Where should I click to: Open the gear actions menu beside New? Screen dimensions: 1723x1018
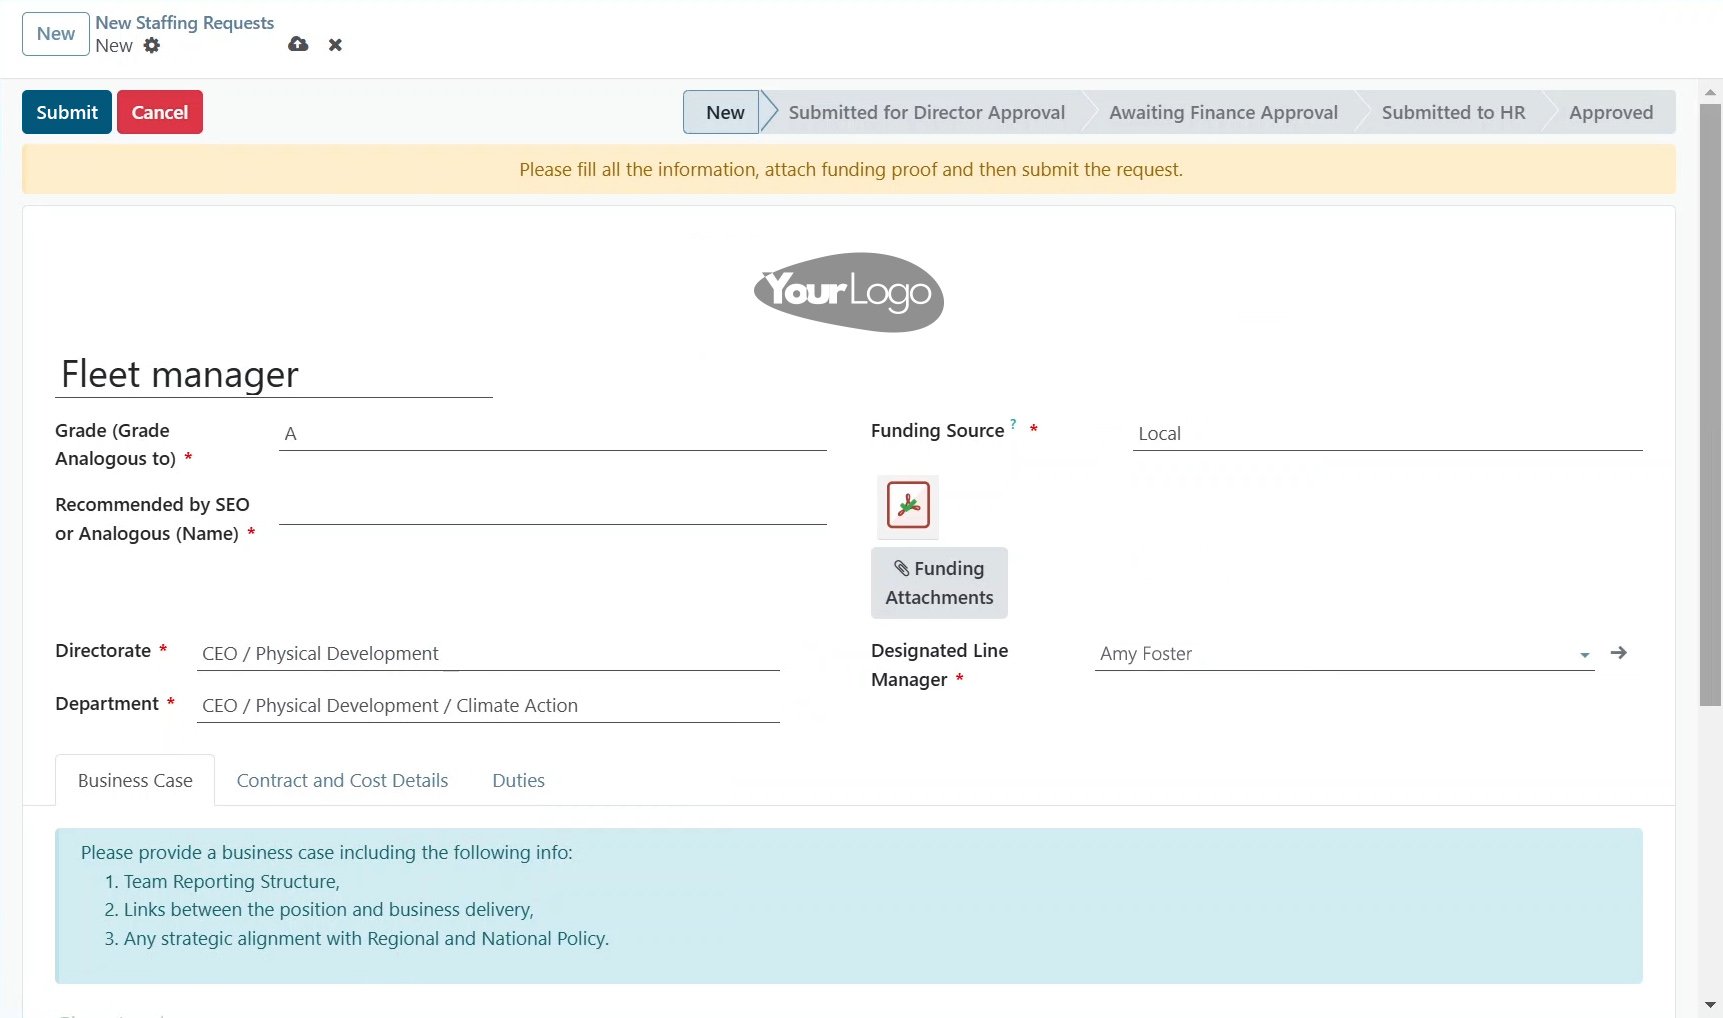152,45
